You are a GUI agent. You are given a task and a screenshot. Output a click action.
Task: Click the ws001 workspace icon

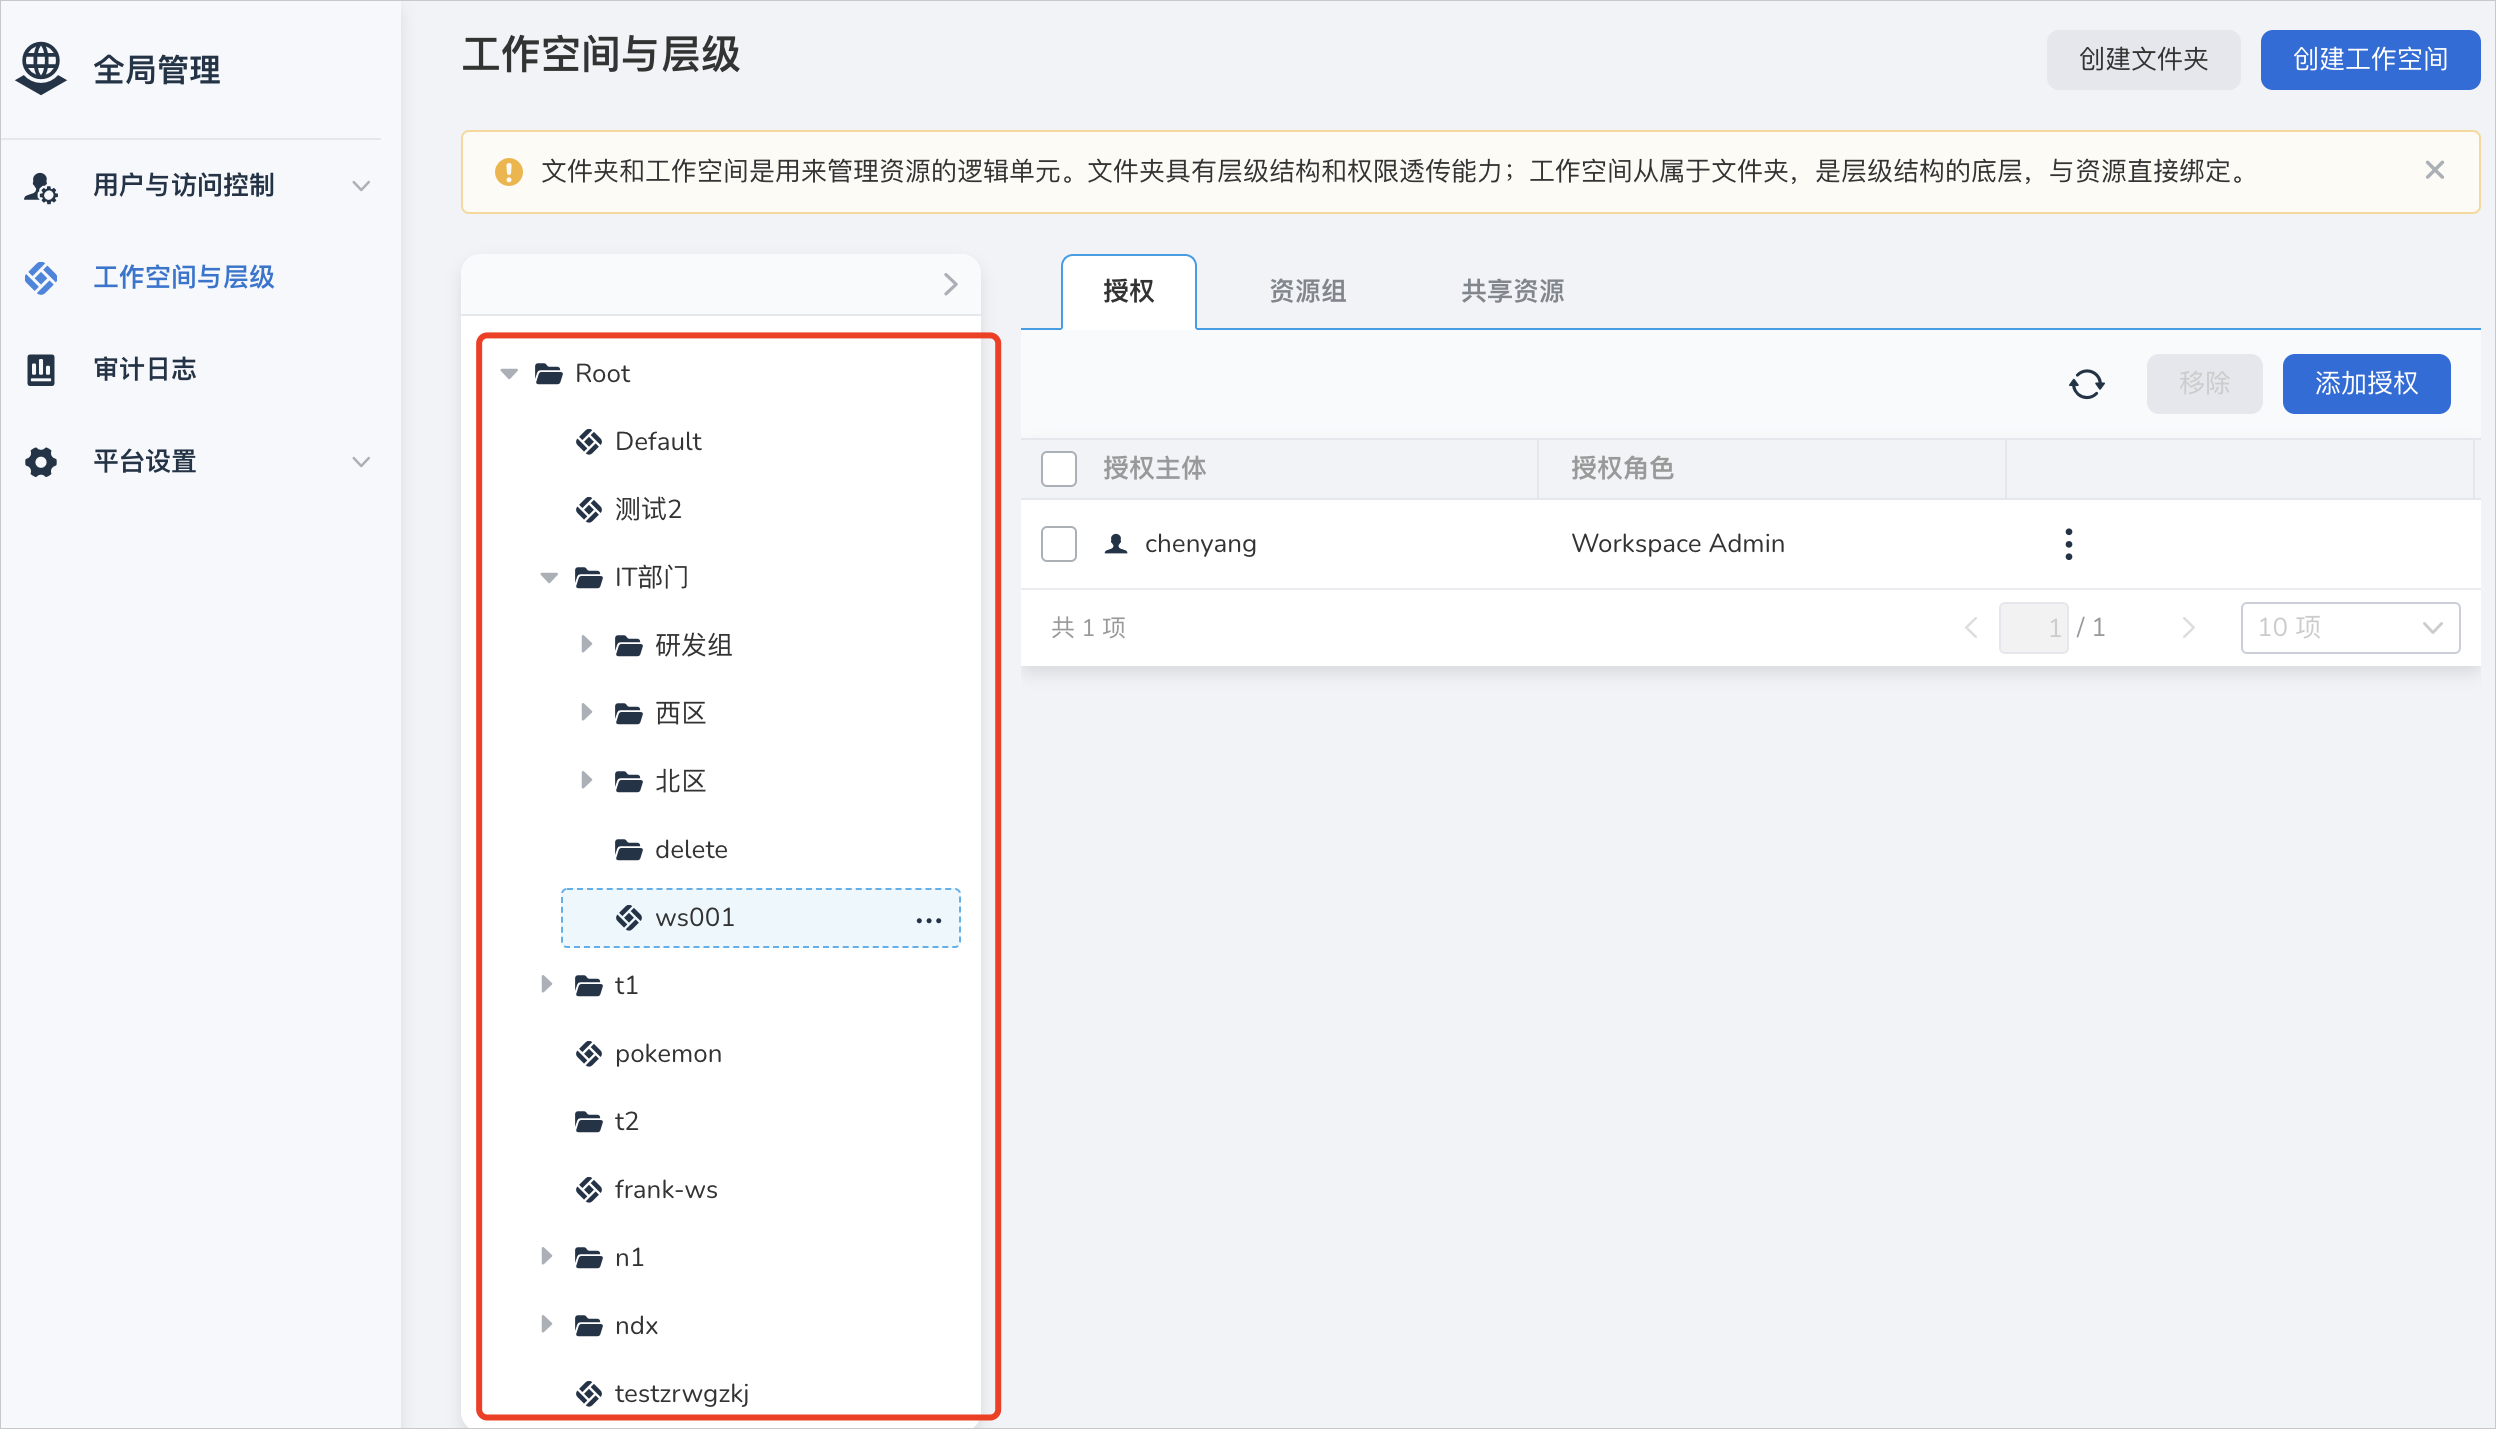click(x=629, y=918)
